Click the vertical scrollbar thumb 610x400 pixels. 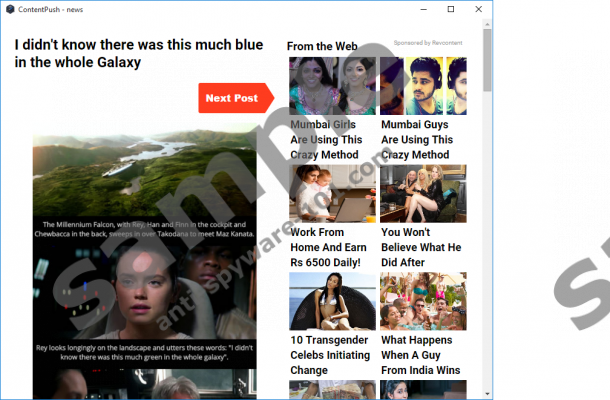click(487, 60)
